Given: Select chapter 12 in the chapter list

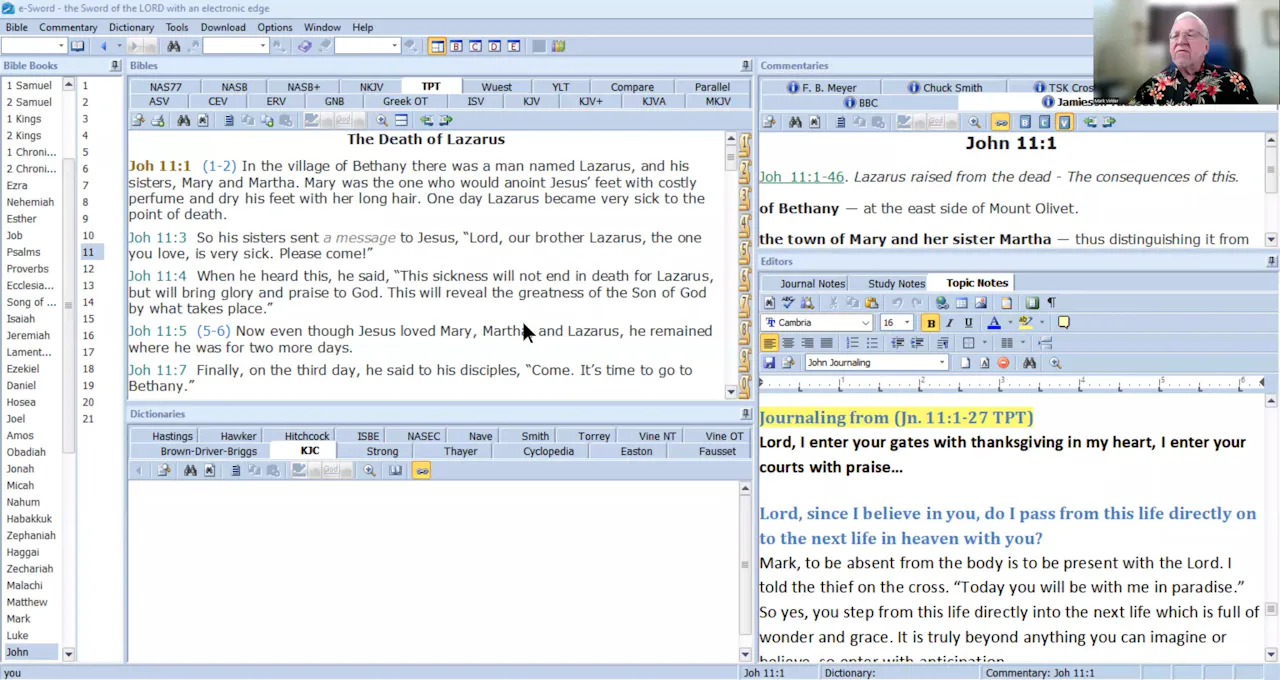Looking at the screenshot, I should 88,269.
